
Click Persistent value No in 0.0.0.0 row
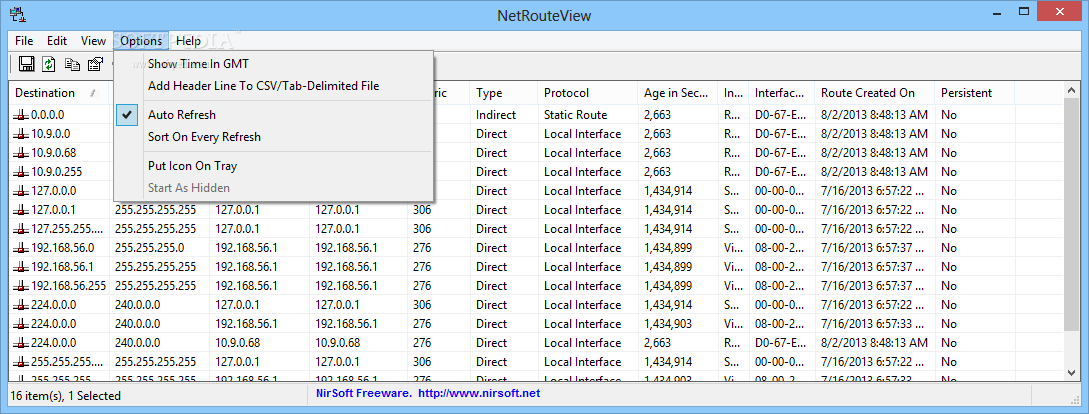(x=949, y=115)
